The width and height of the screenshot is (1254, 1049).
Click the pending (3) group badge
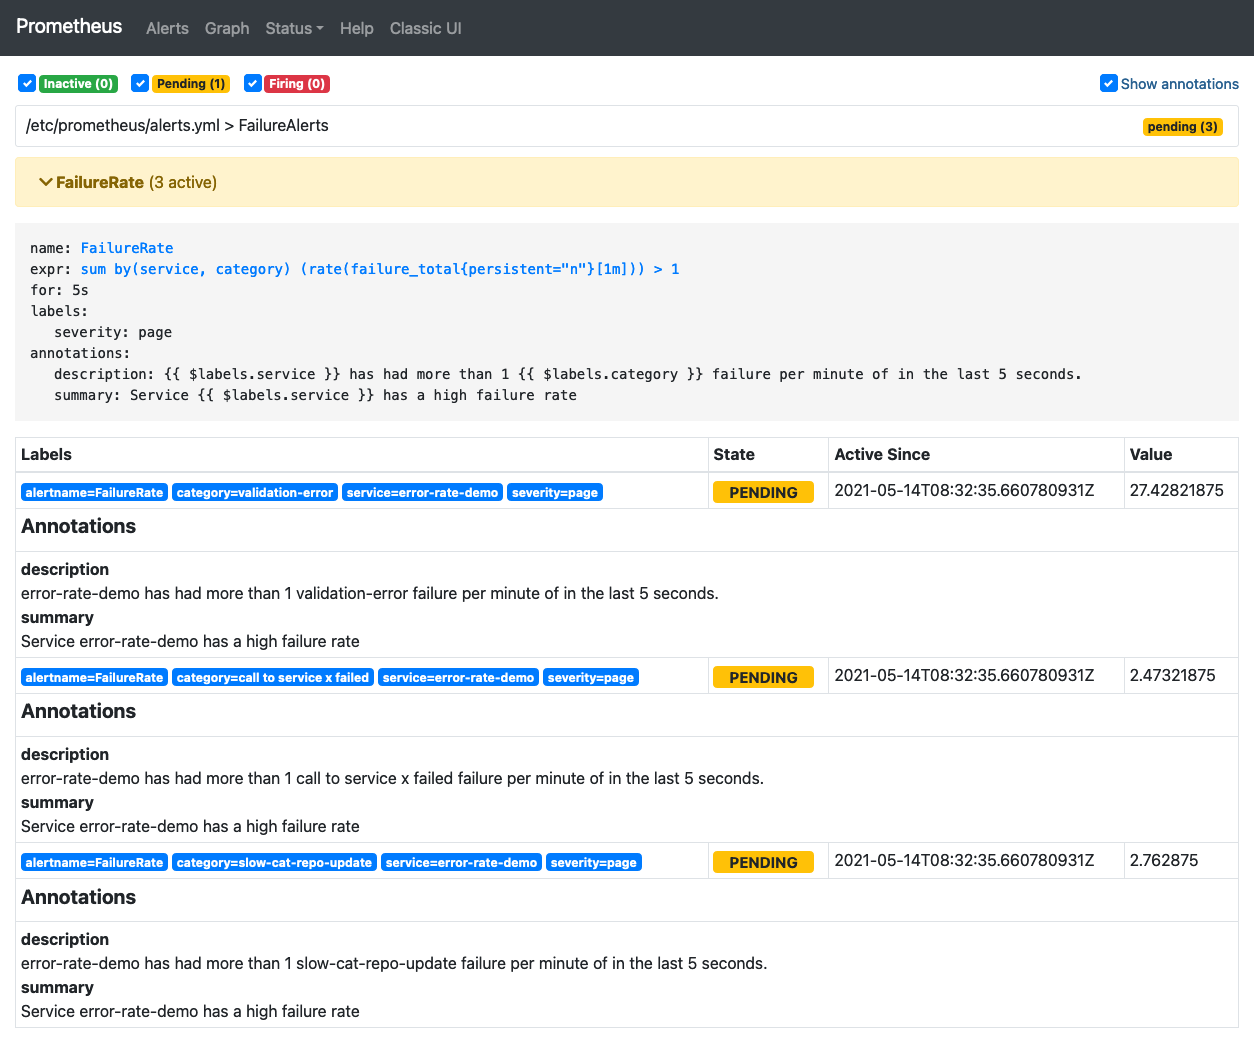point(1183,127)
